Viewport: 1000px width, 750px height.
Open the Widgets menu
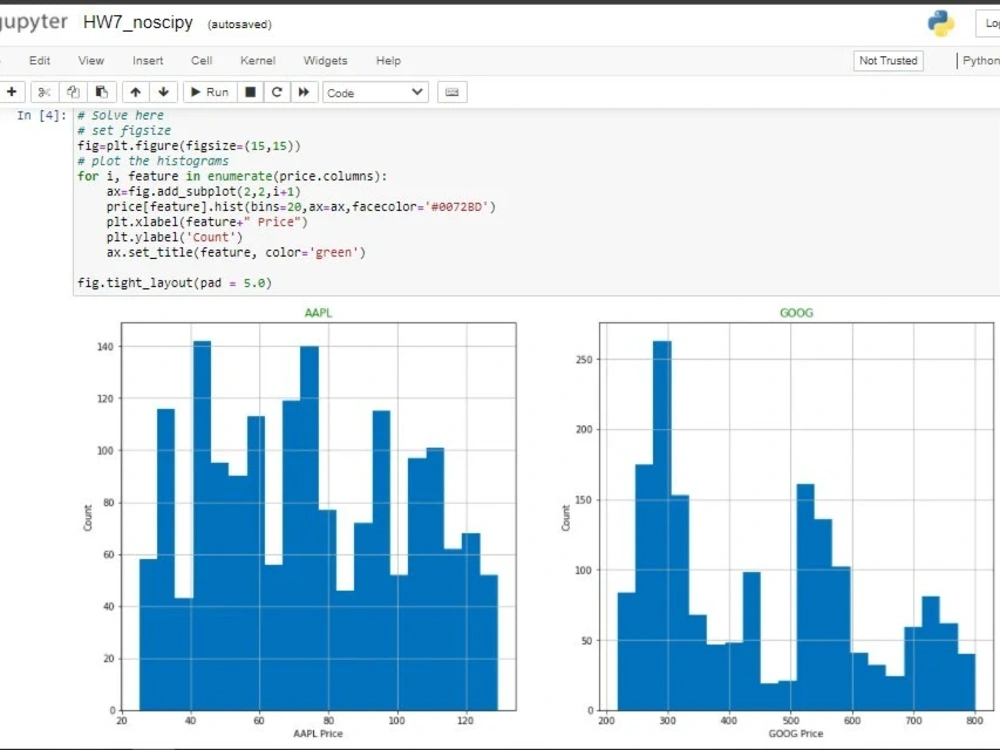[325, 61]
